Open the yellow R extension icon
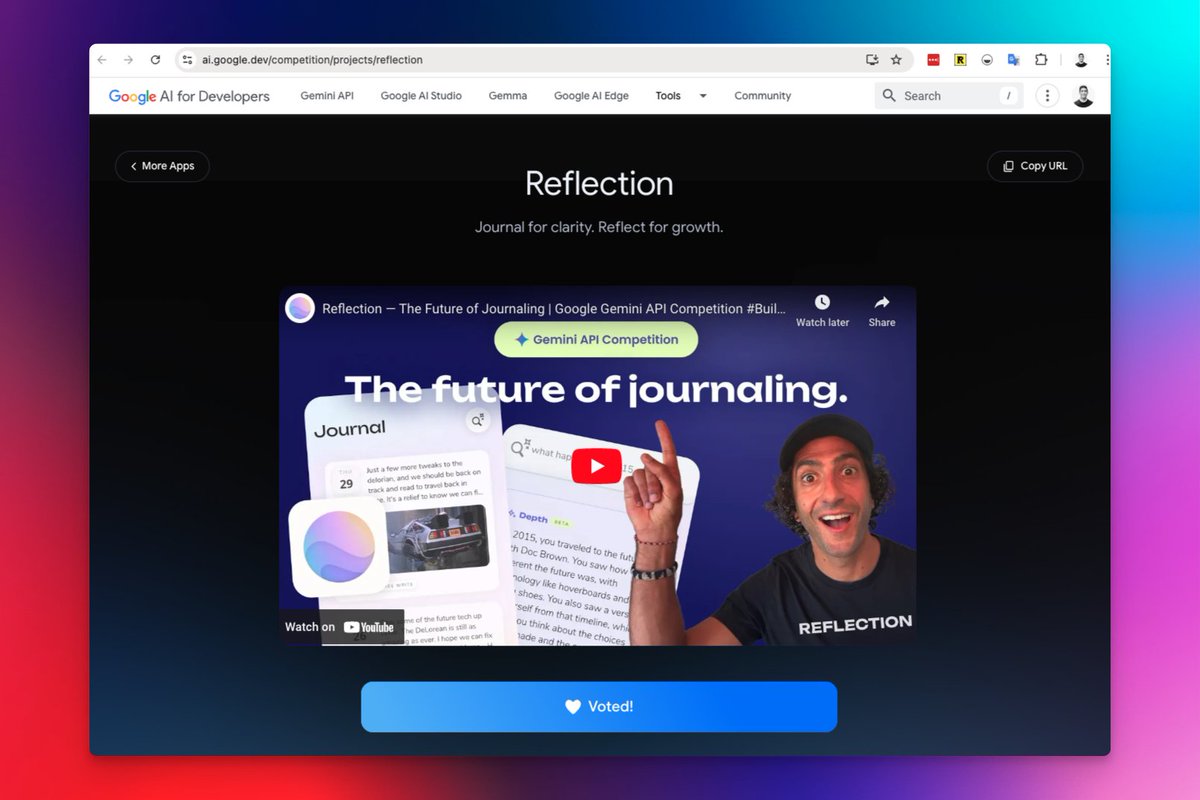Viewport: 1200px width, 800px height. pyautogui.click(x=959, y=60)
